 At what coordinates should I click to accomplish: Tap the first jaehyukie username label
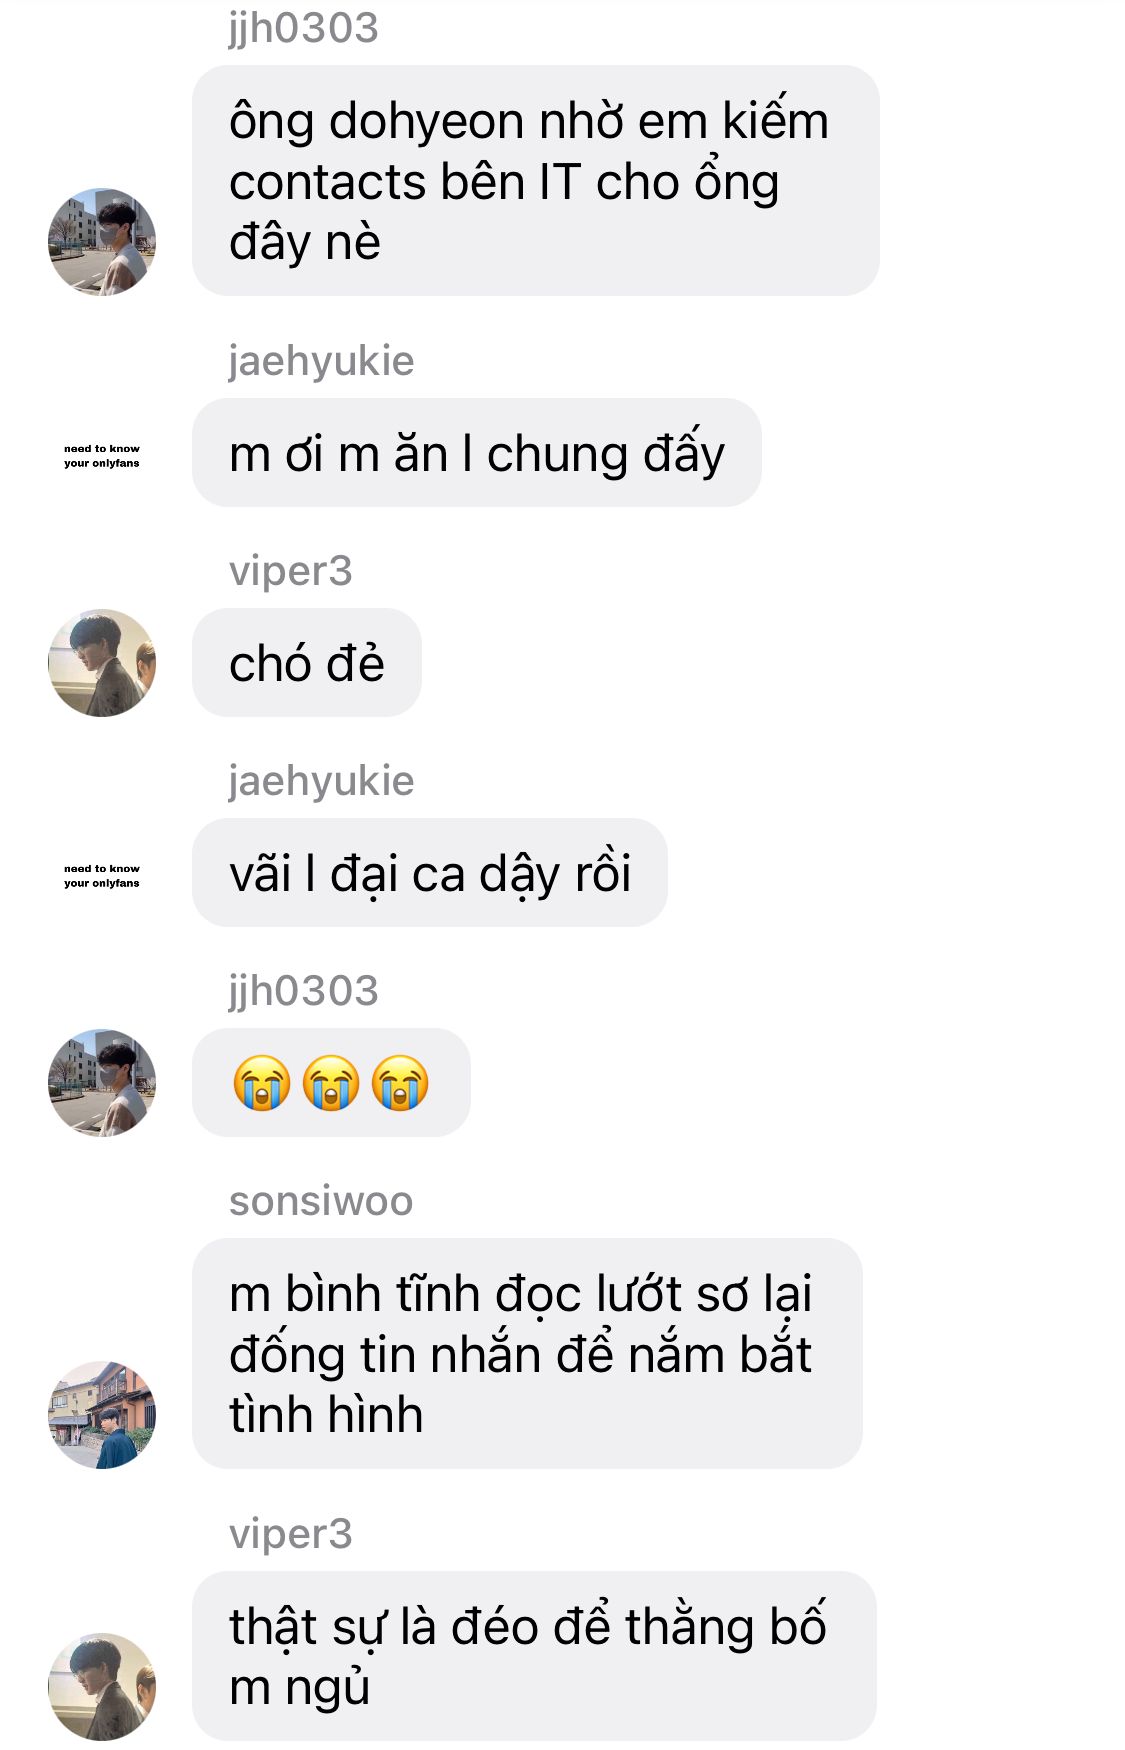click(x=321, y=361)
